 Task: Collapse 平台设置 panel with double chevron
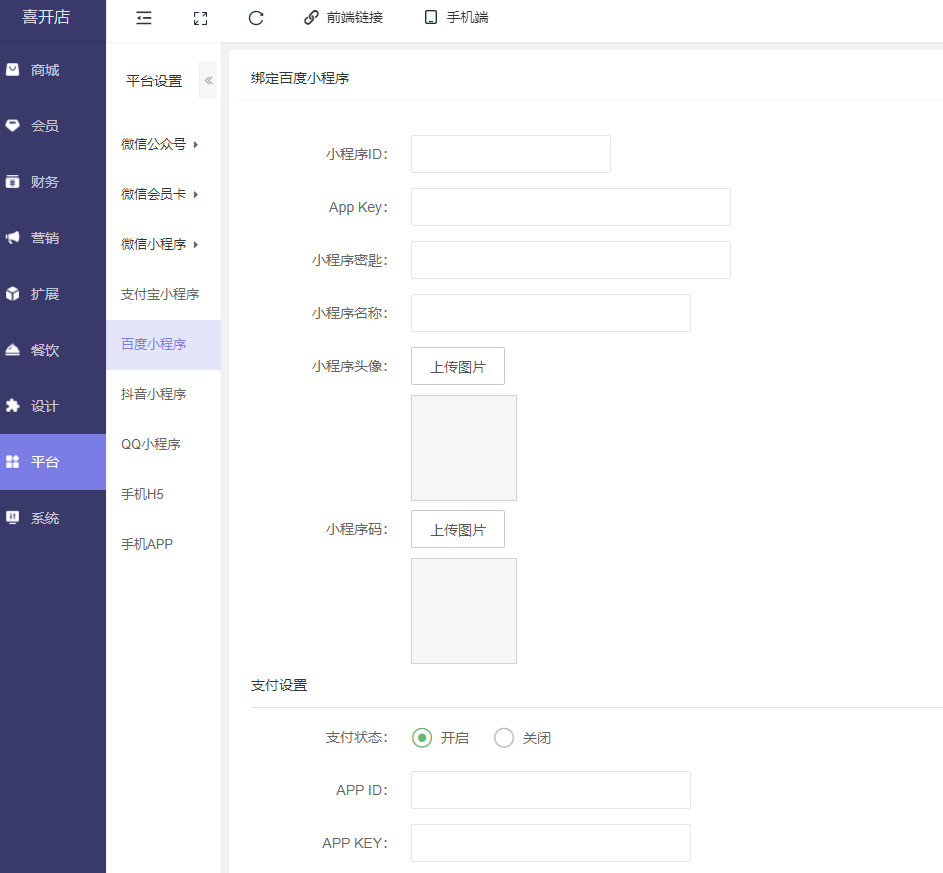point(209,80)
